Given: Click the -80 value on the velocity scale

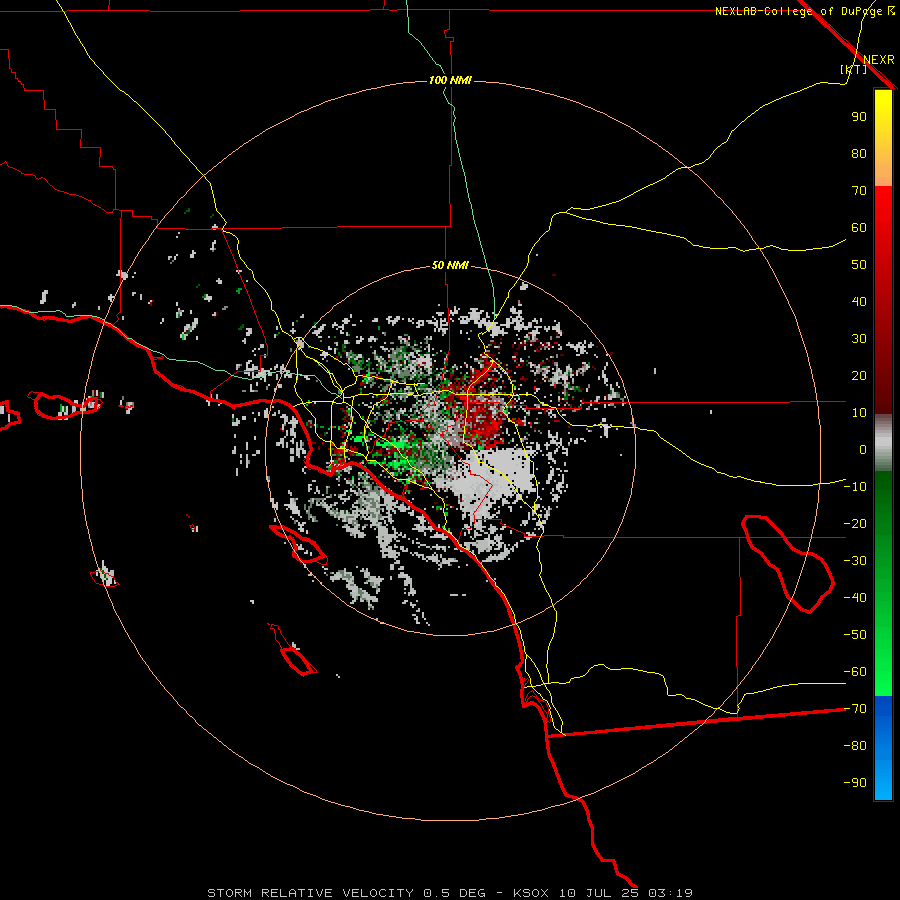Looking at the screenshot, I should coord(855,746).
